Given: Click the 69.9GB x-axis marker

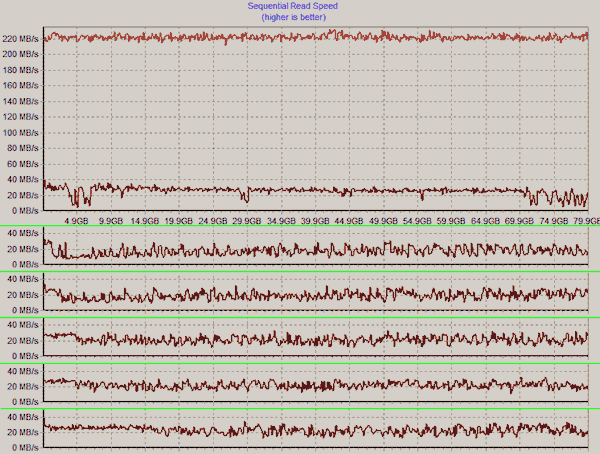Looking at the screenshot, I should (x=519, y=221).
